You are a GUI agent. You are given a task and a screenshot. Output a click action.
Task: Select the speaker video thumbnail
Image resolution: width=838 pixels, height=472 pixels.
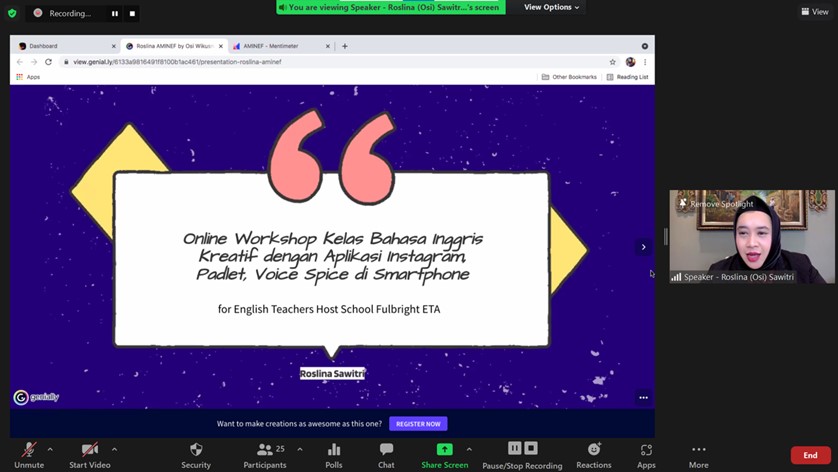[x=751, y=236]
